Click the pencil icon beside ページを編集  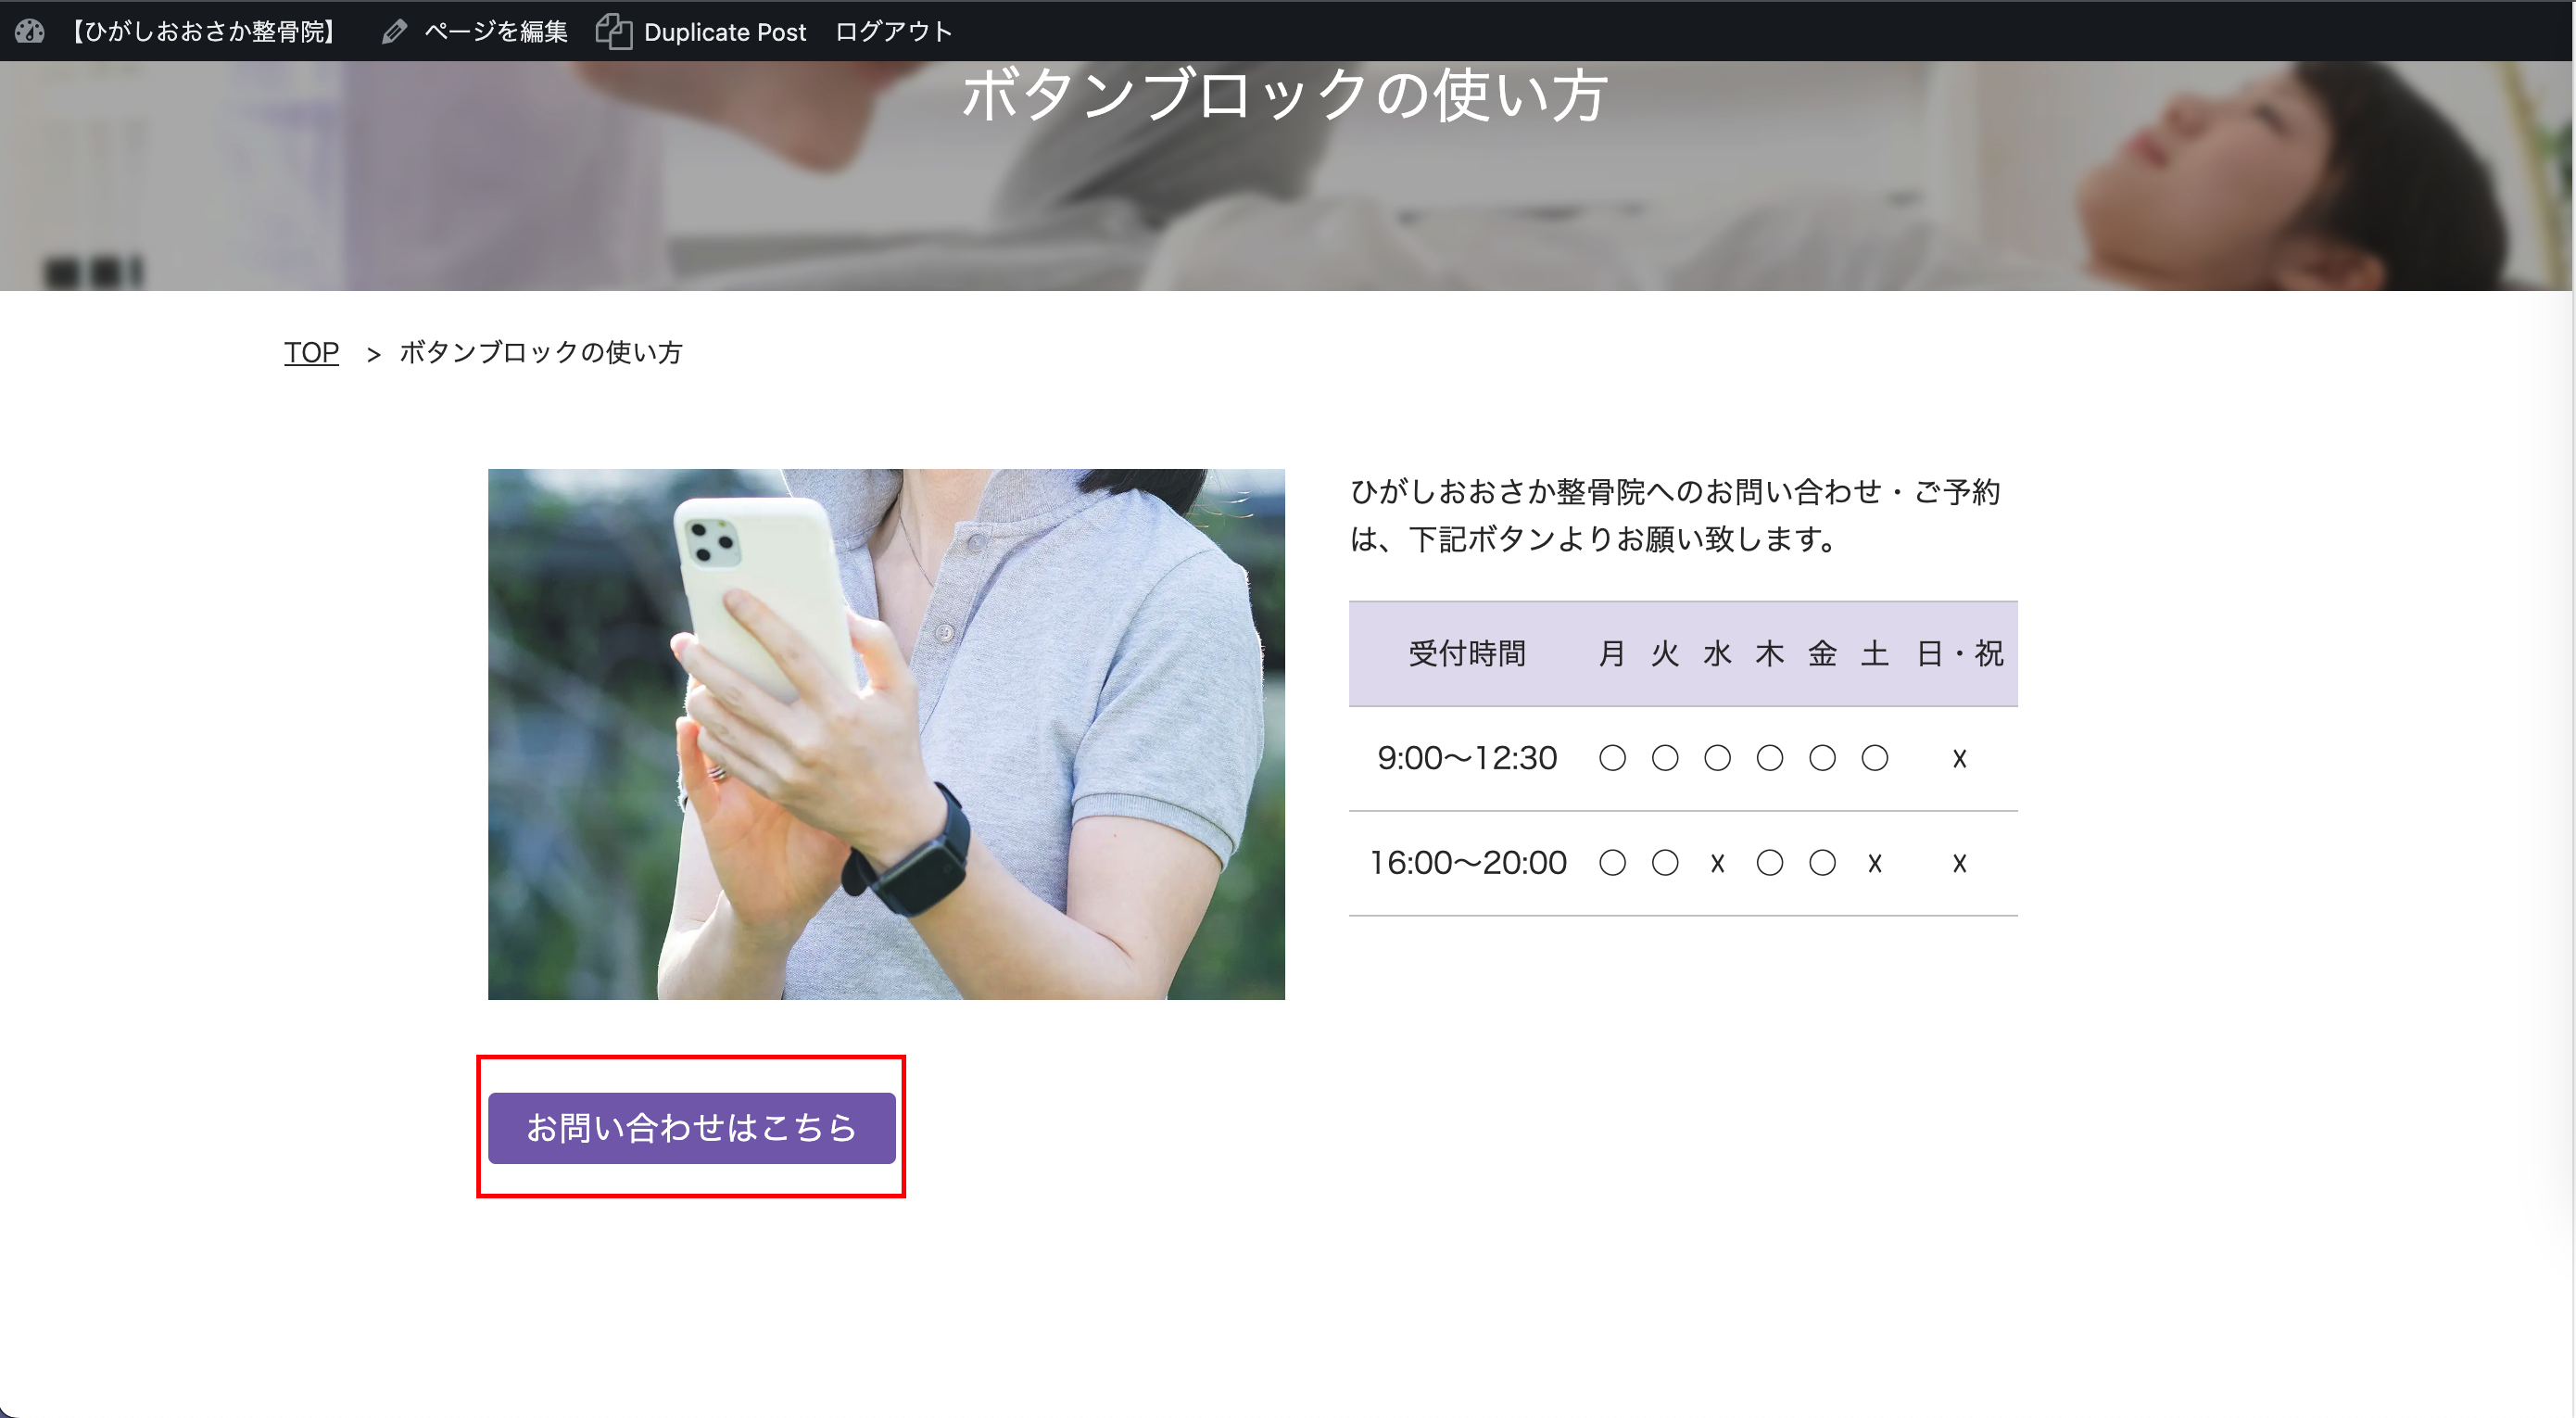[x=394, y=32]
